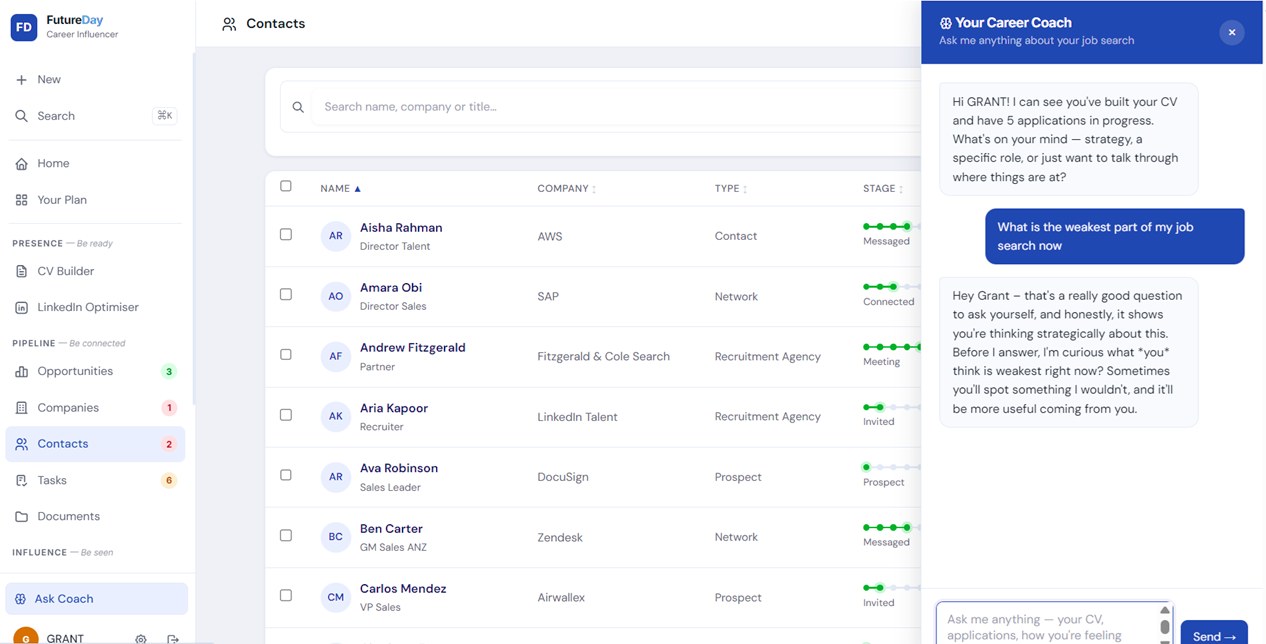Open the CV Builder document icon

21,271
